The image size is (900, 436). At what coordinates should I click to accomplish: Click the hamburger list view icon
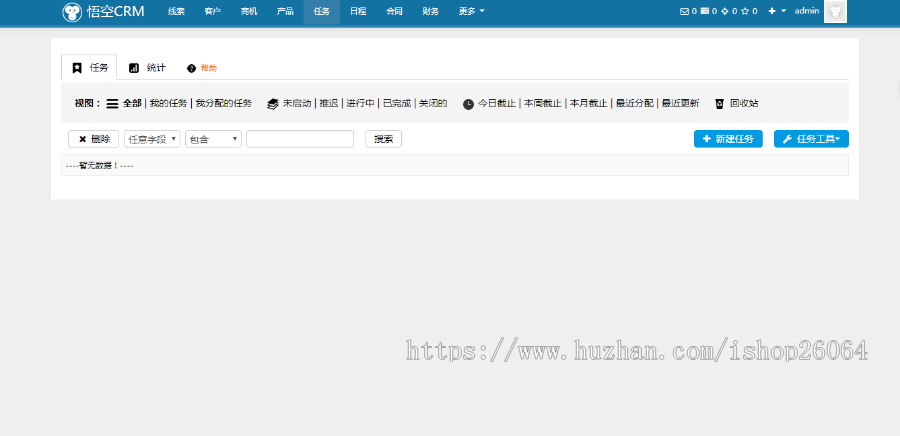tap(112, 104)
